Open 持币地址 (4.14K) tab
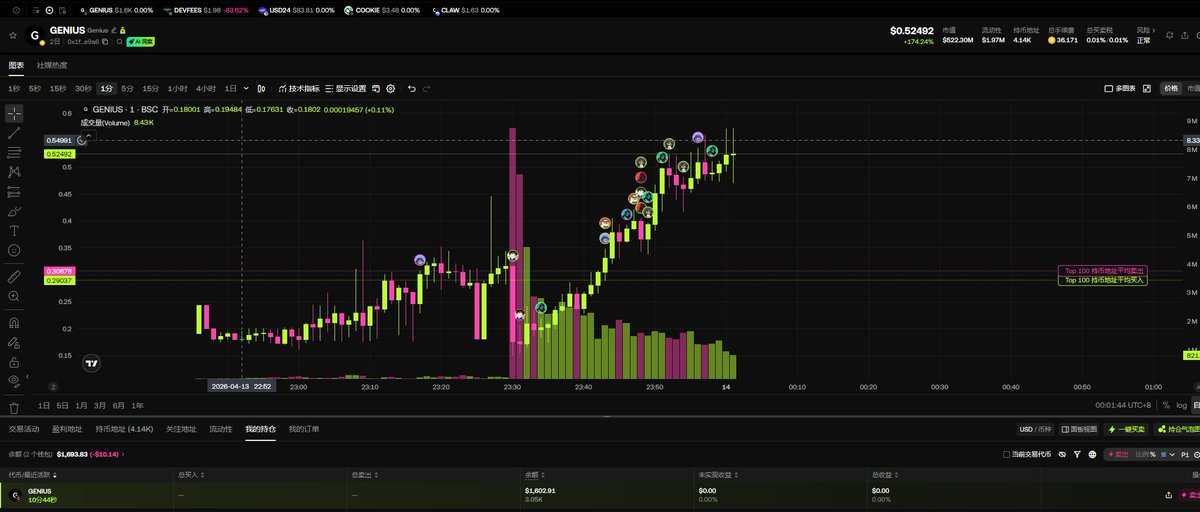 point(124,429)
